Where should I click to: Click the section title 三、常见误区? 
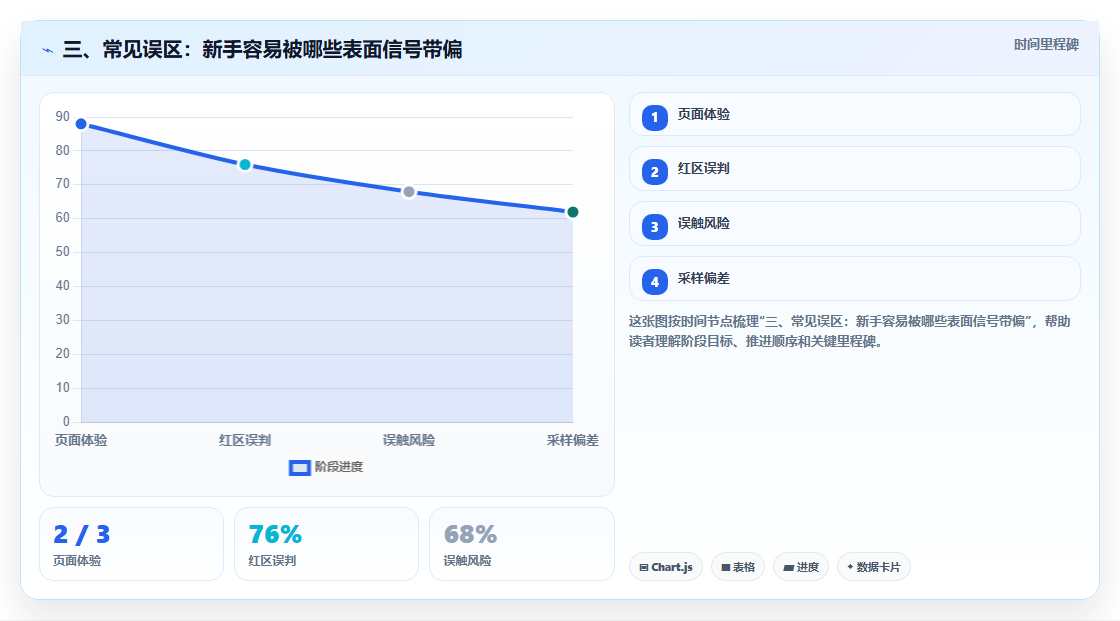point(262,49)
